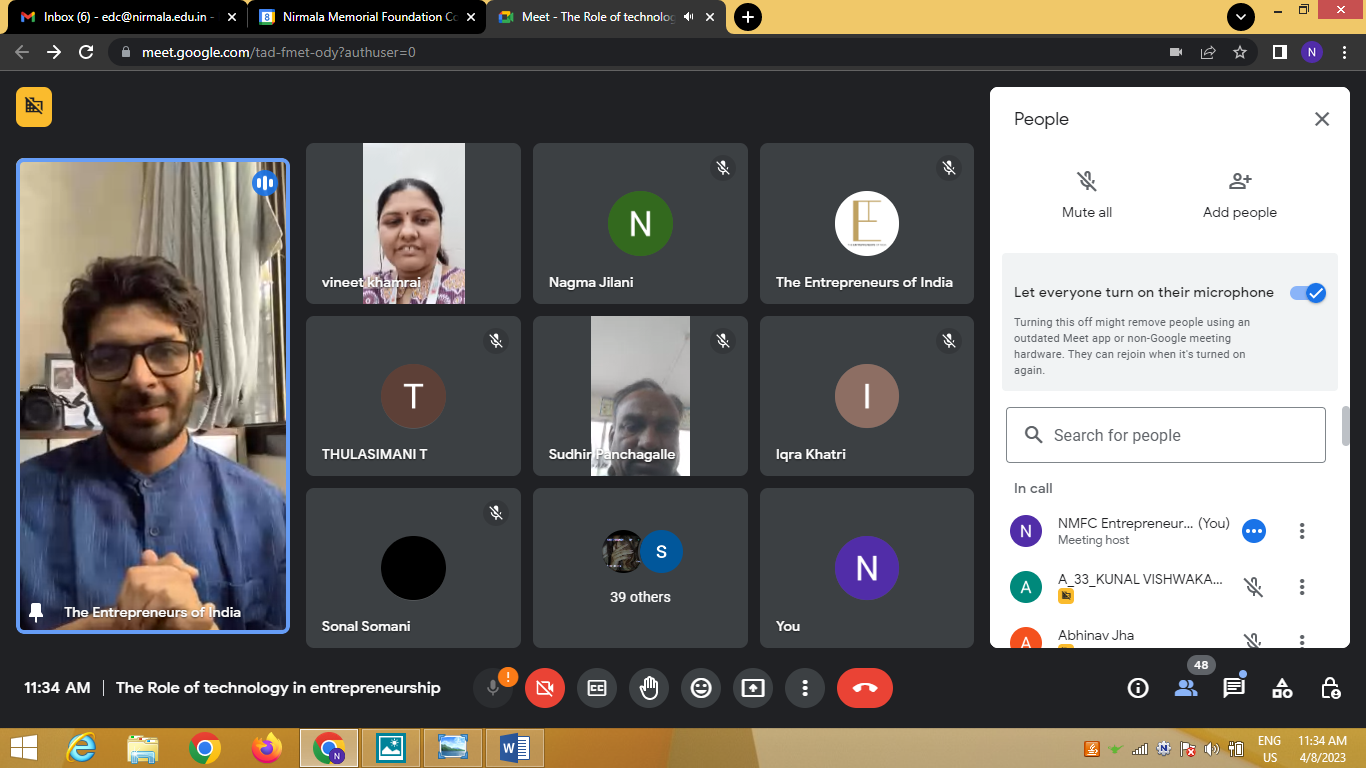The image size is (1366, 768).
Task: Turn on the camera
Action: [x=545, y=688]
